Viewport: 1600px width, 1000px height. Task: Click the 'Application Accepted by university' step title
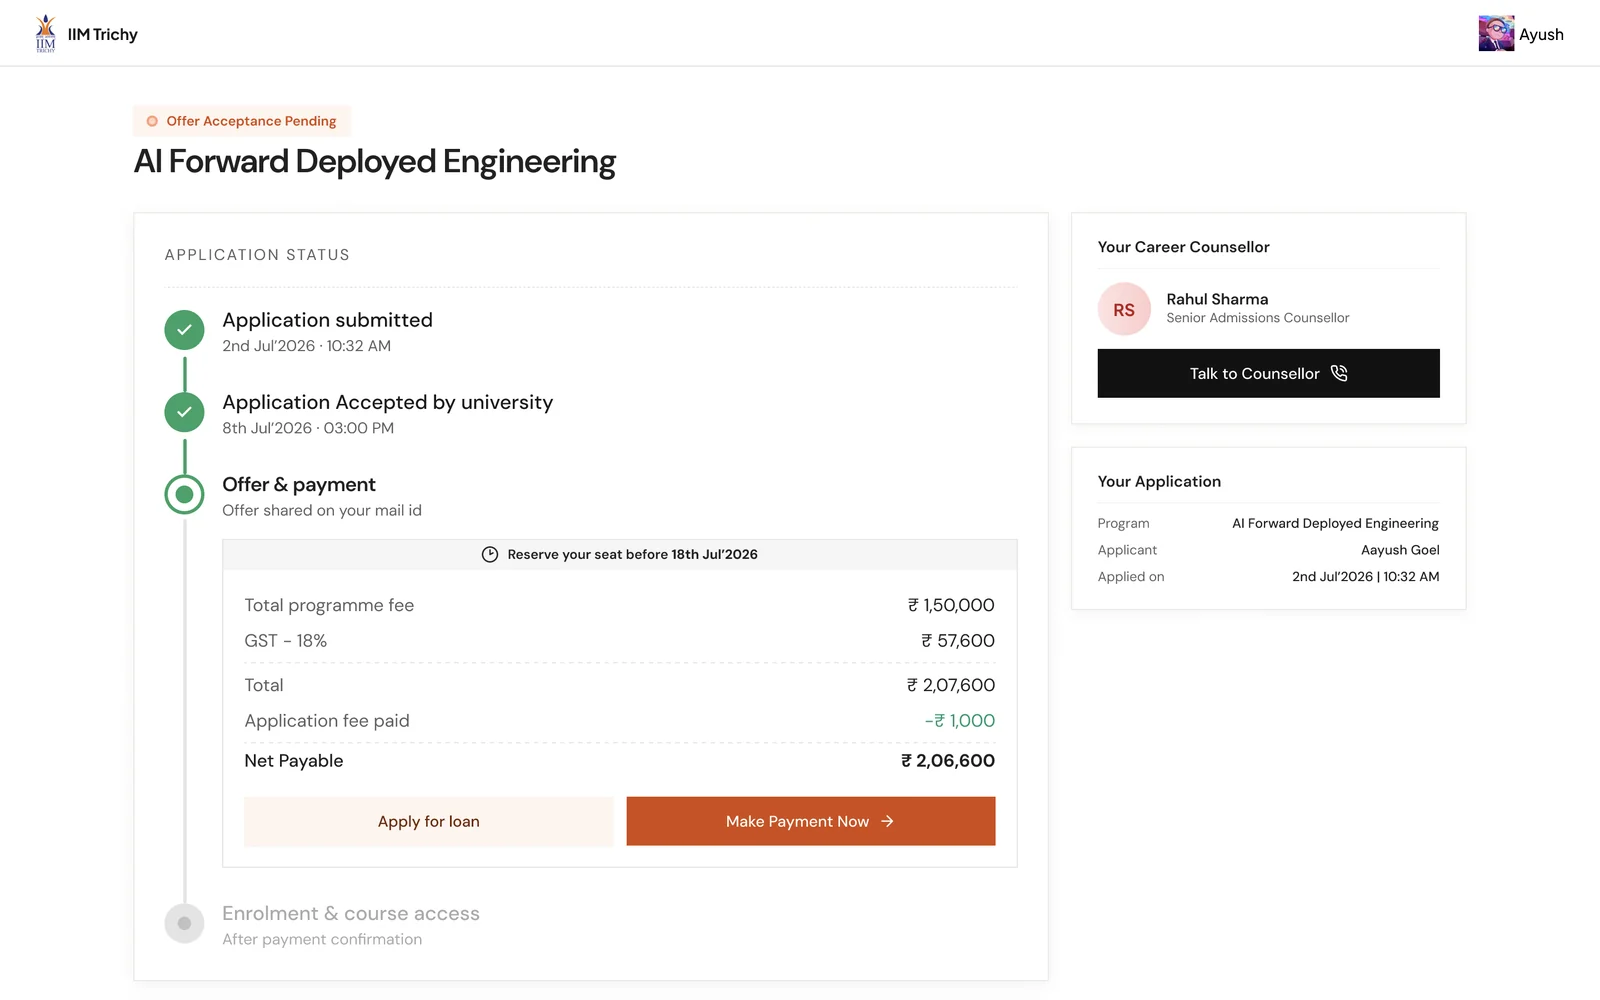387,402
